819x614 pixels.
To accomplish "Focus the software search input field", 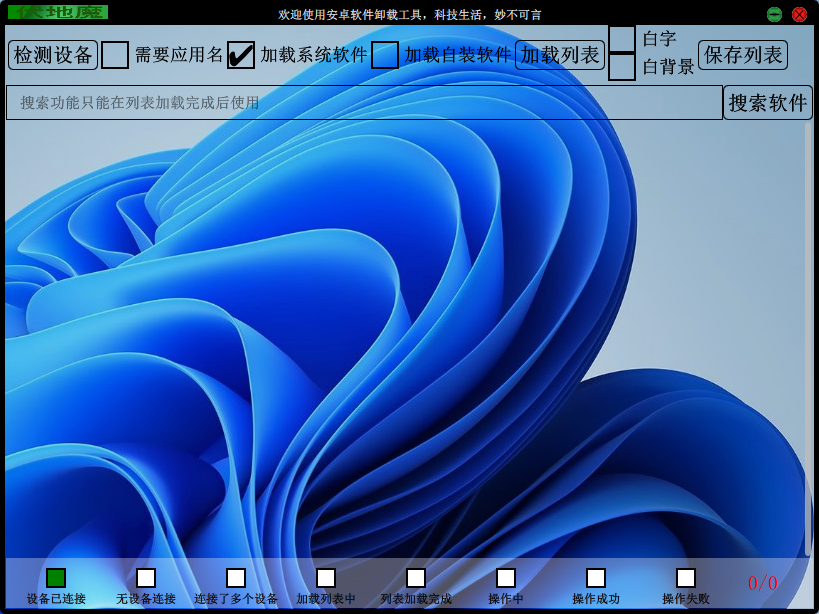I will tap(364, 102).
